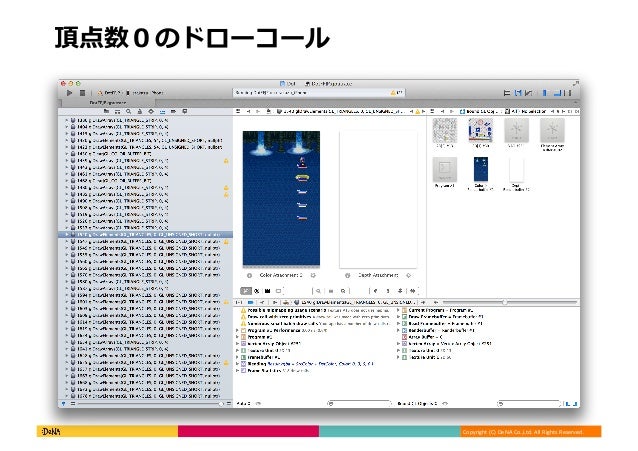Open the draw call jump bar in debug bar
This screenshot has width=638, height=451.
(x=355, y=302)
